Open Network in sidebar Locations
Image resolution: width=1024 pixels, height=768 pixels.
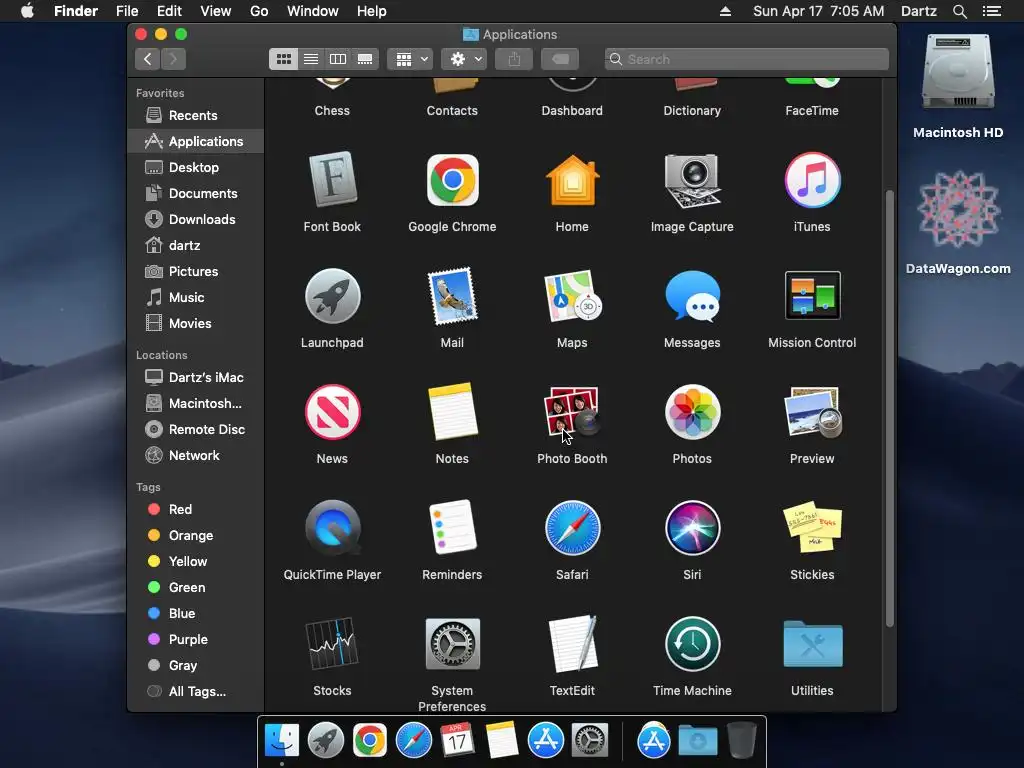[x=195, y=455]
